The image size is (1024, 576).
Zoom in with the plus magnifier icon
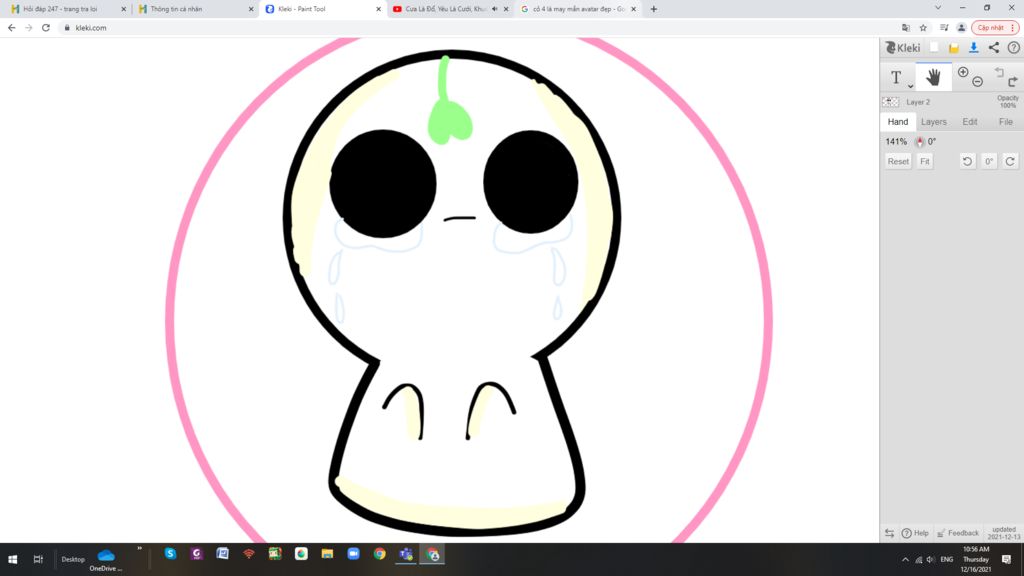coord(963,72)
